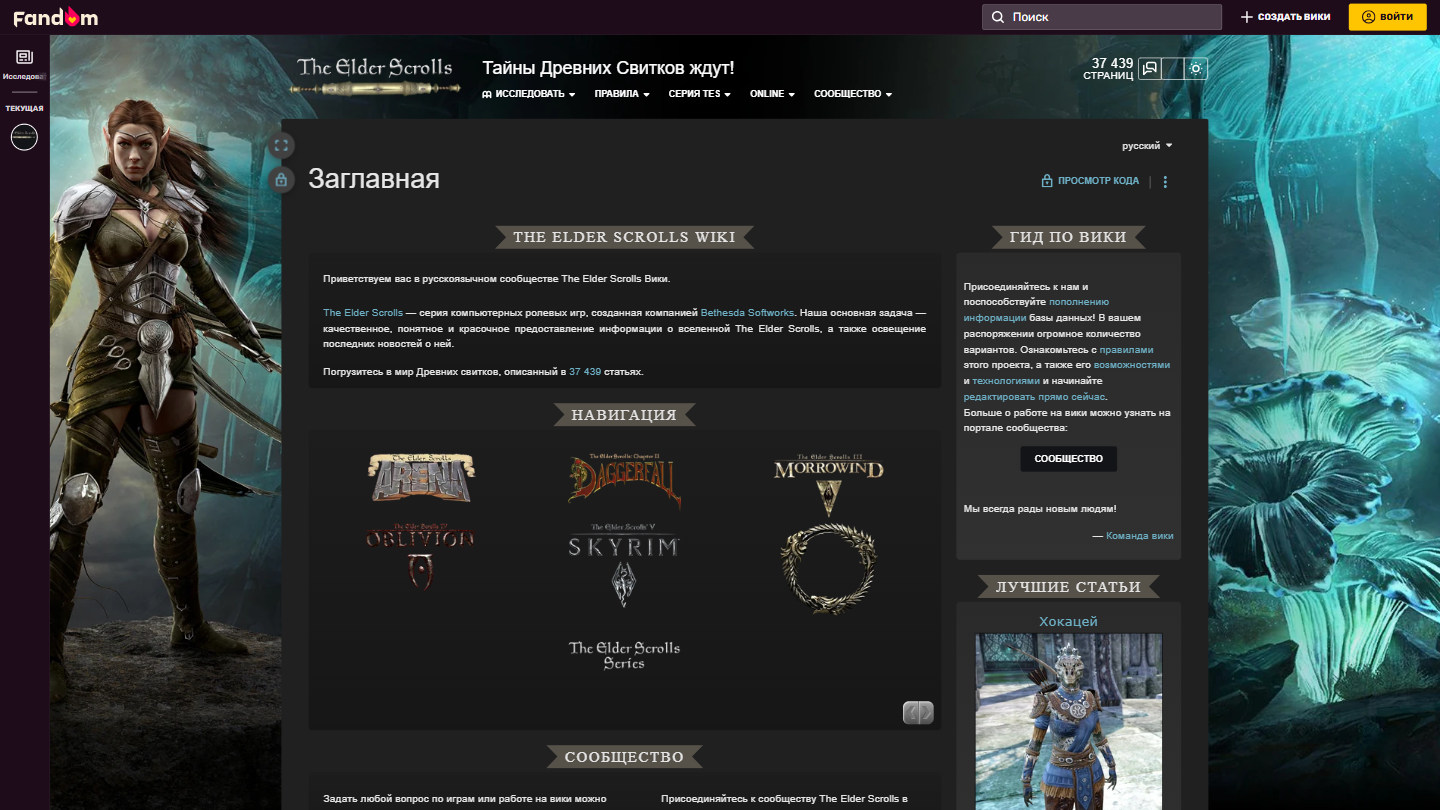This screenshot has width=1440, height=810.
Task: Click the magnifier icon in the search box
Action: pos(998,17)
